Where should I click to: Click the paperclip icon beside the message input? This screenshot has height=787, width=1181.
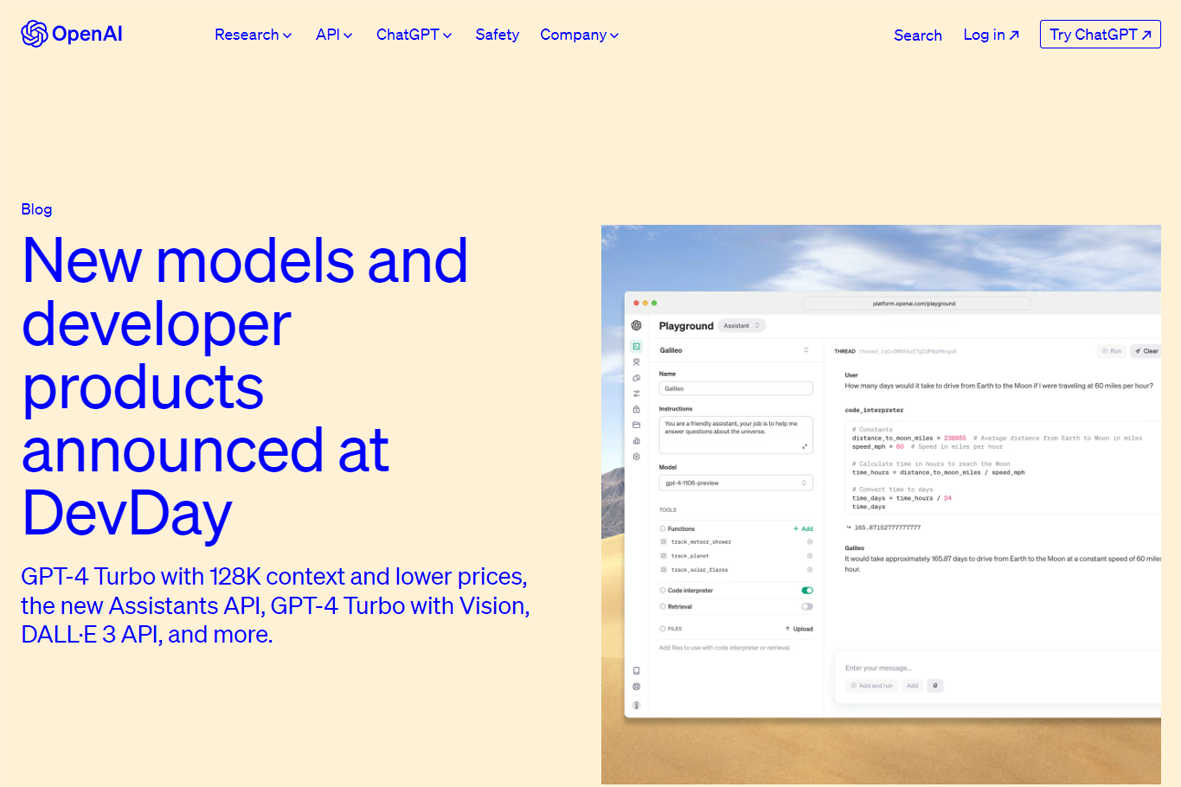[x=934, y=685]
